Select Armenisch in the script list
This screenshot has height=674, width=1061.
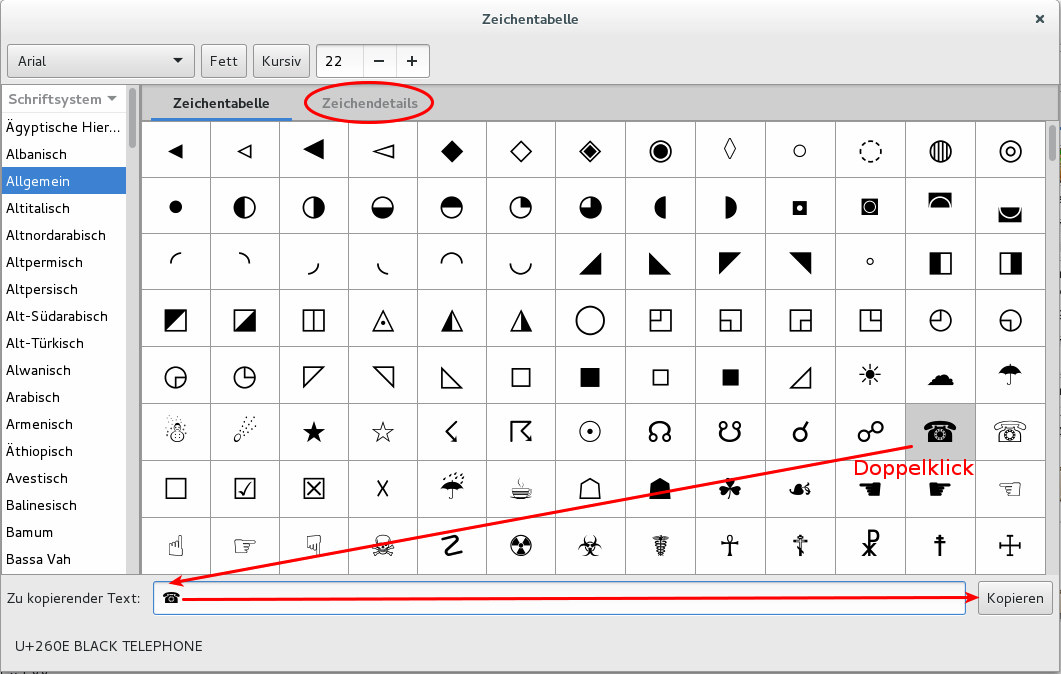click(x=39, y=424)
